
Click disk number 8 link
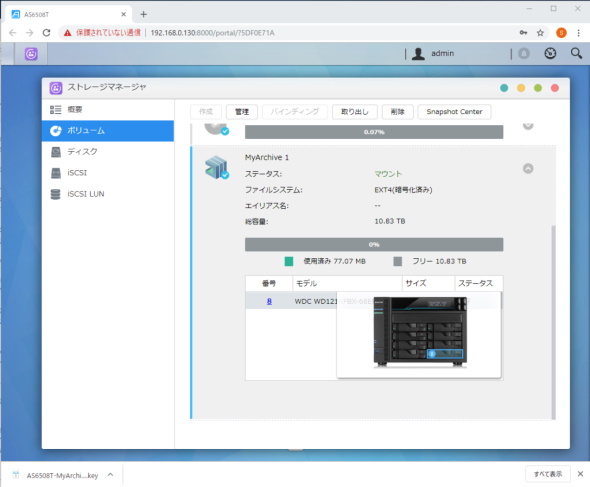(x=269, y=301)
